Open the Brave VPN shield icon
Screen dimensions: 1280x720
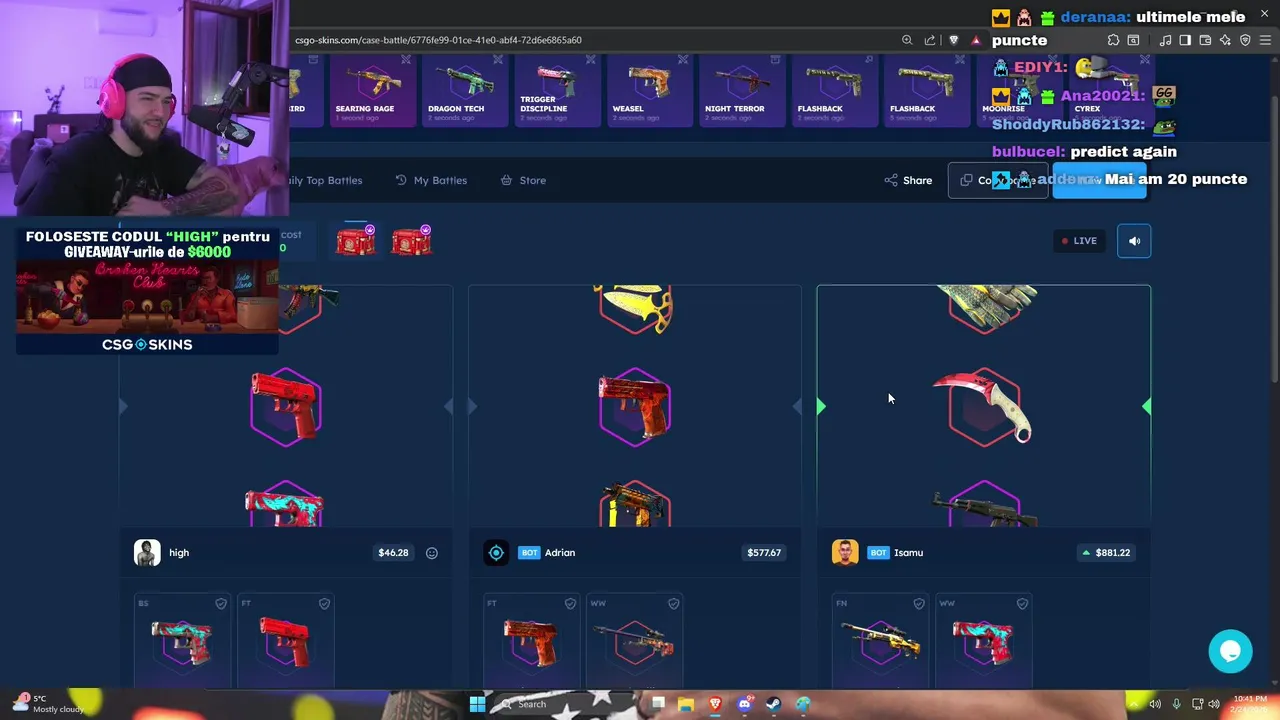[x=1245, y=40]
